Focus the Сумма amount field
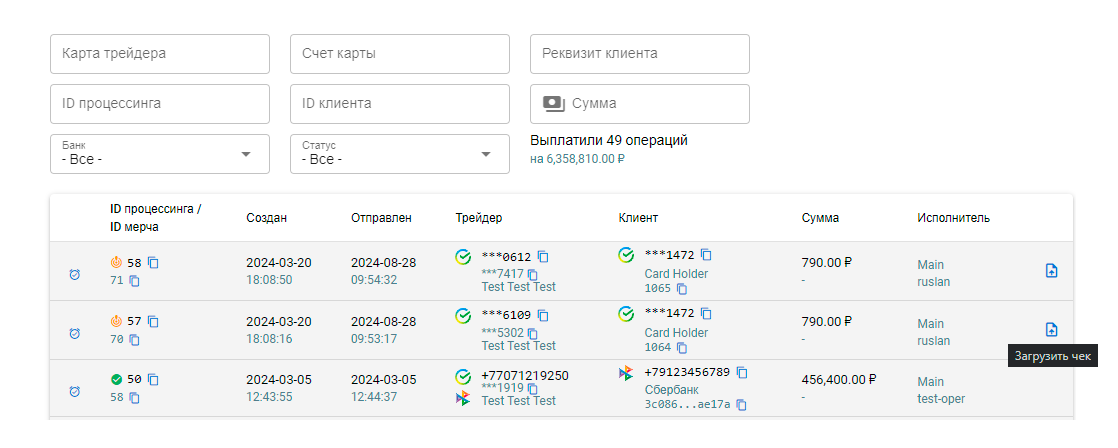Screen dimensions: 1118x448 point(655,104)
